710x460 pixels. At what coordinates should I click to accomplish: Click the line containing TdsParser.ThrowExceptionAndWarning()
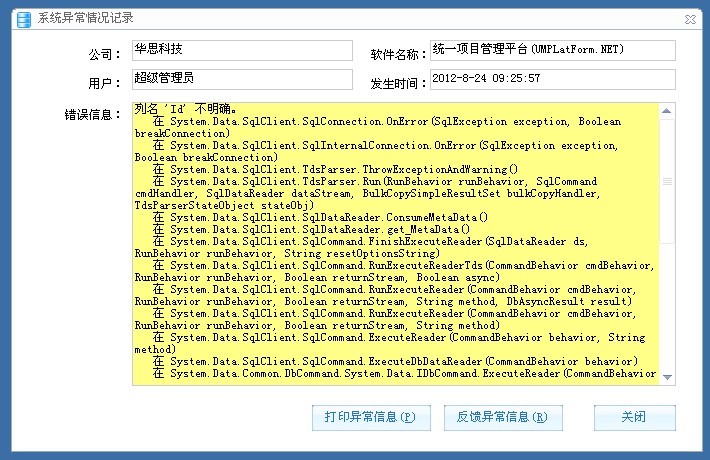(335, 169)
